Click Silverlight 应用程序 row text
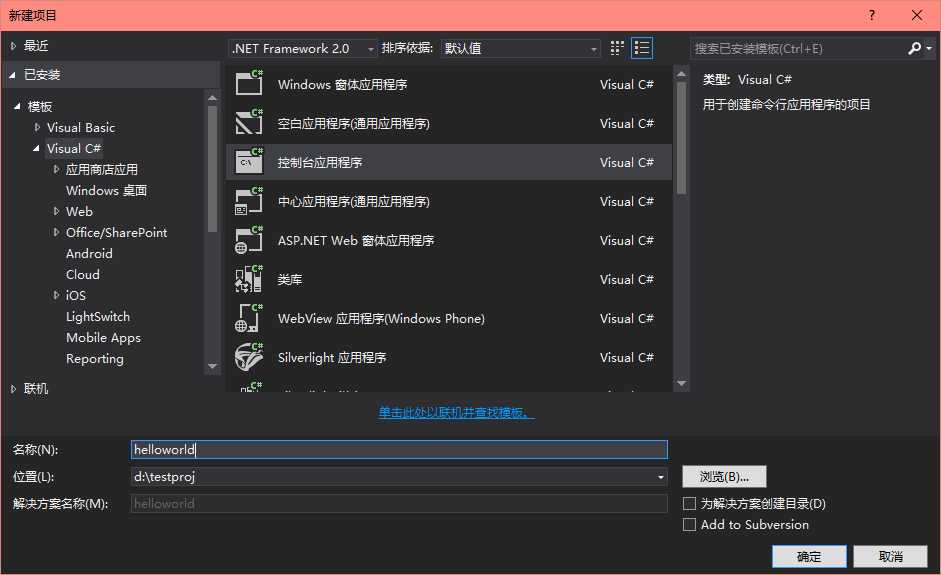 [331, 358]
